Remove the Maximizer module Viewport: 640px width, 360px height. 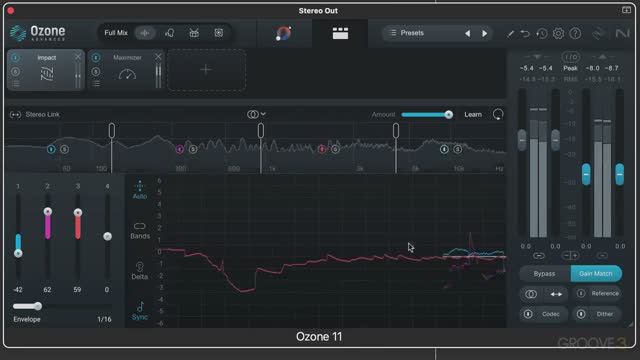click(x=158, y=57)
